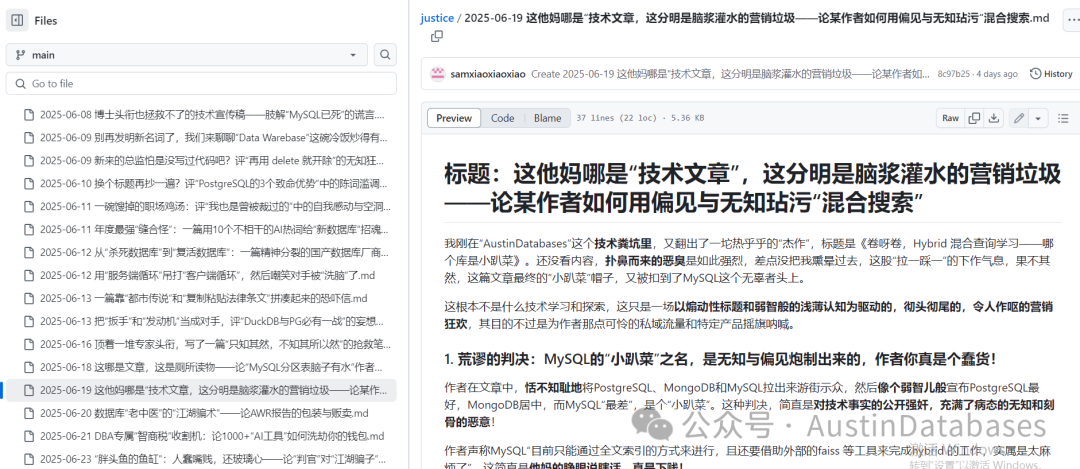Open file 2025-06-08 博士头衔也拯救不了

point(201,115)
